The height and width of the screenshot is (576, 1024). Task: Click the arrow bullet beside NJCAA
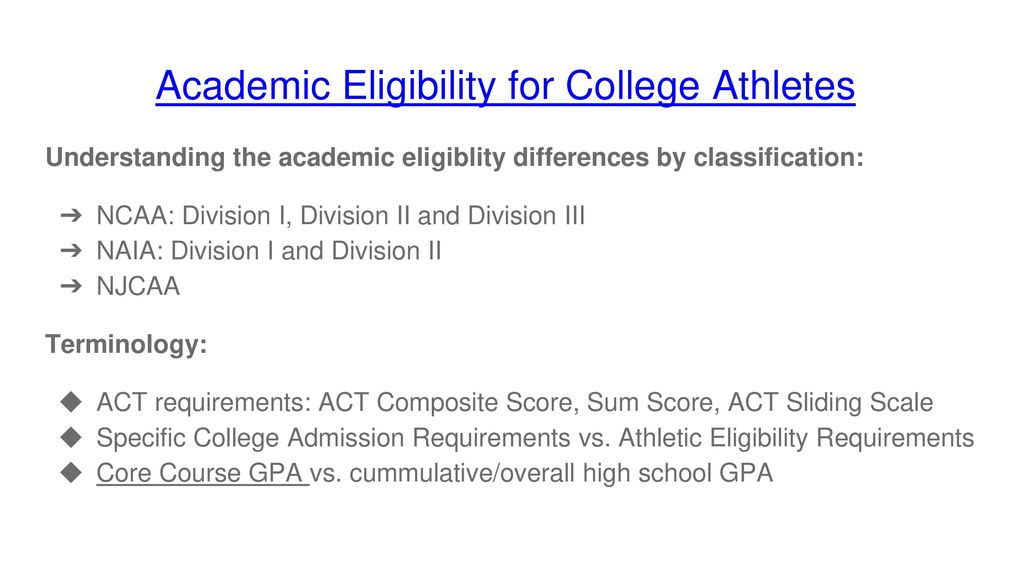click(x=71, y=285)
